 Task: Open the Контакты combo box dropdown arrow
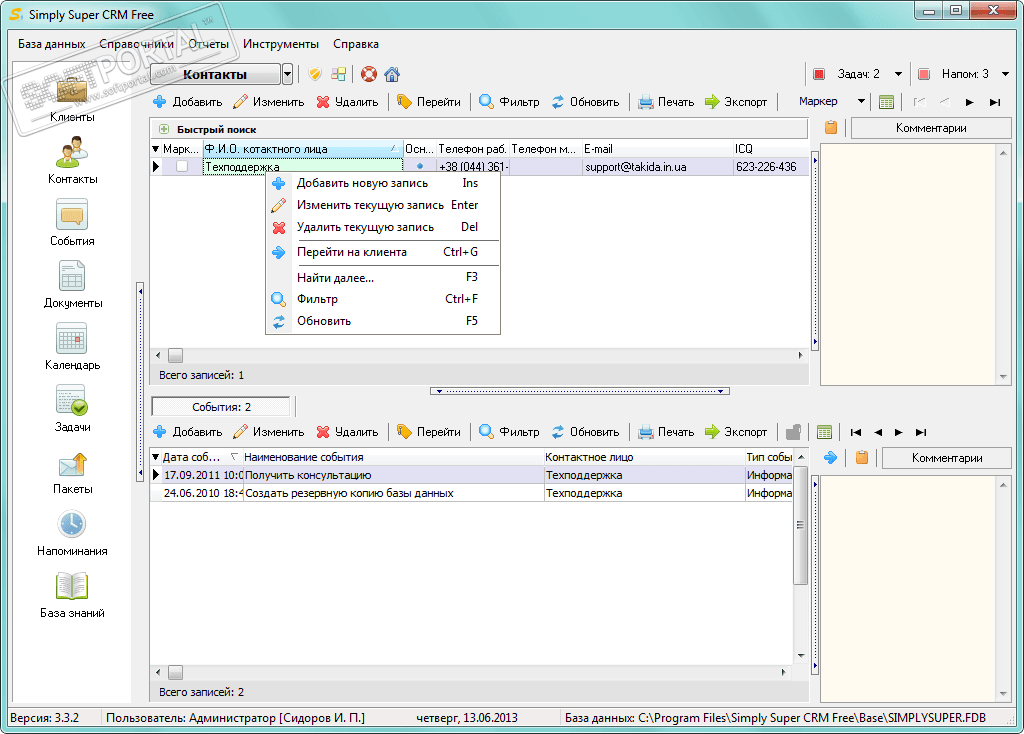(287, 74)
